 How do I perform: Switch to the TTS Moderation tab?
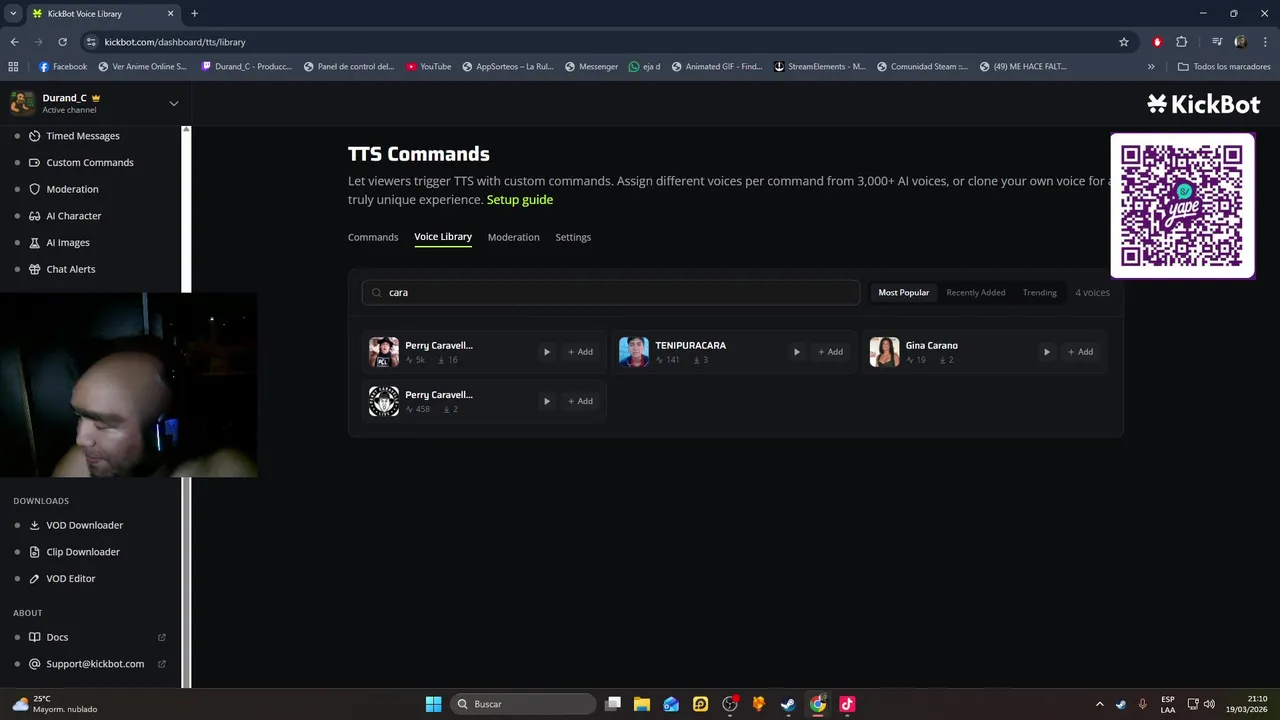(514, 237)
